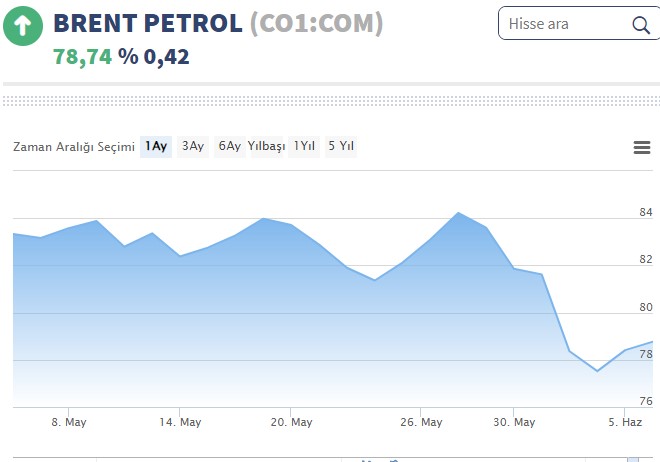Select the 3Ay time range
This screenshot has width=660, height=462.
pos(193,147)
